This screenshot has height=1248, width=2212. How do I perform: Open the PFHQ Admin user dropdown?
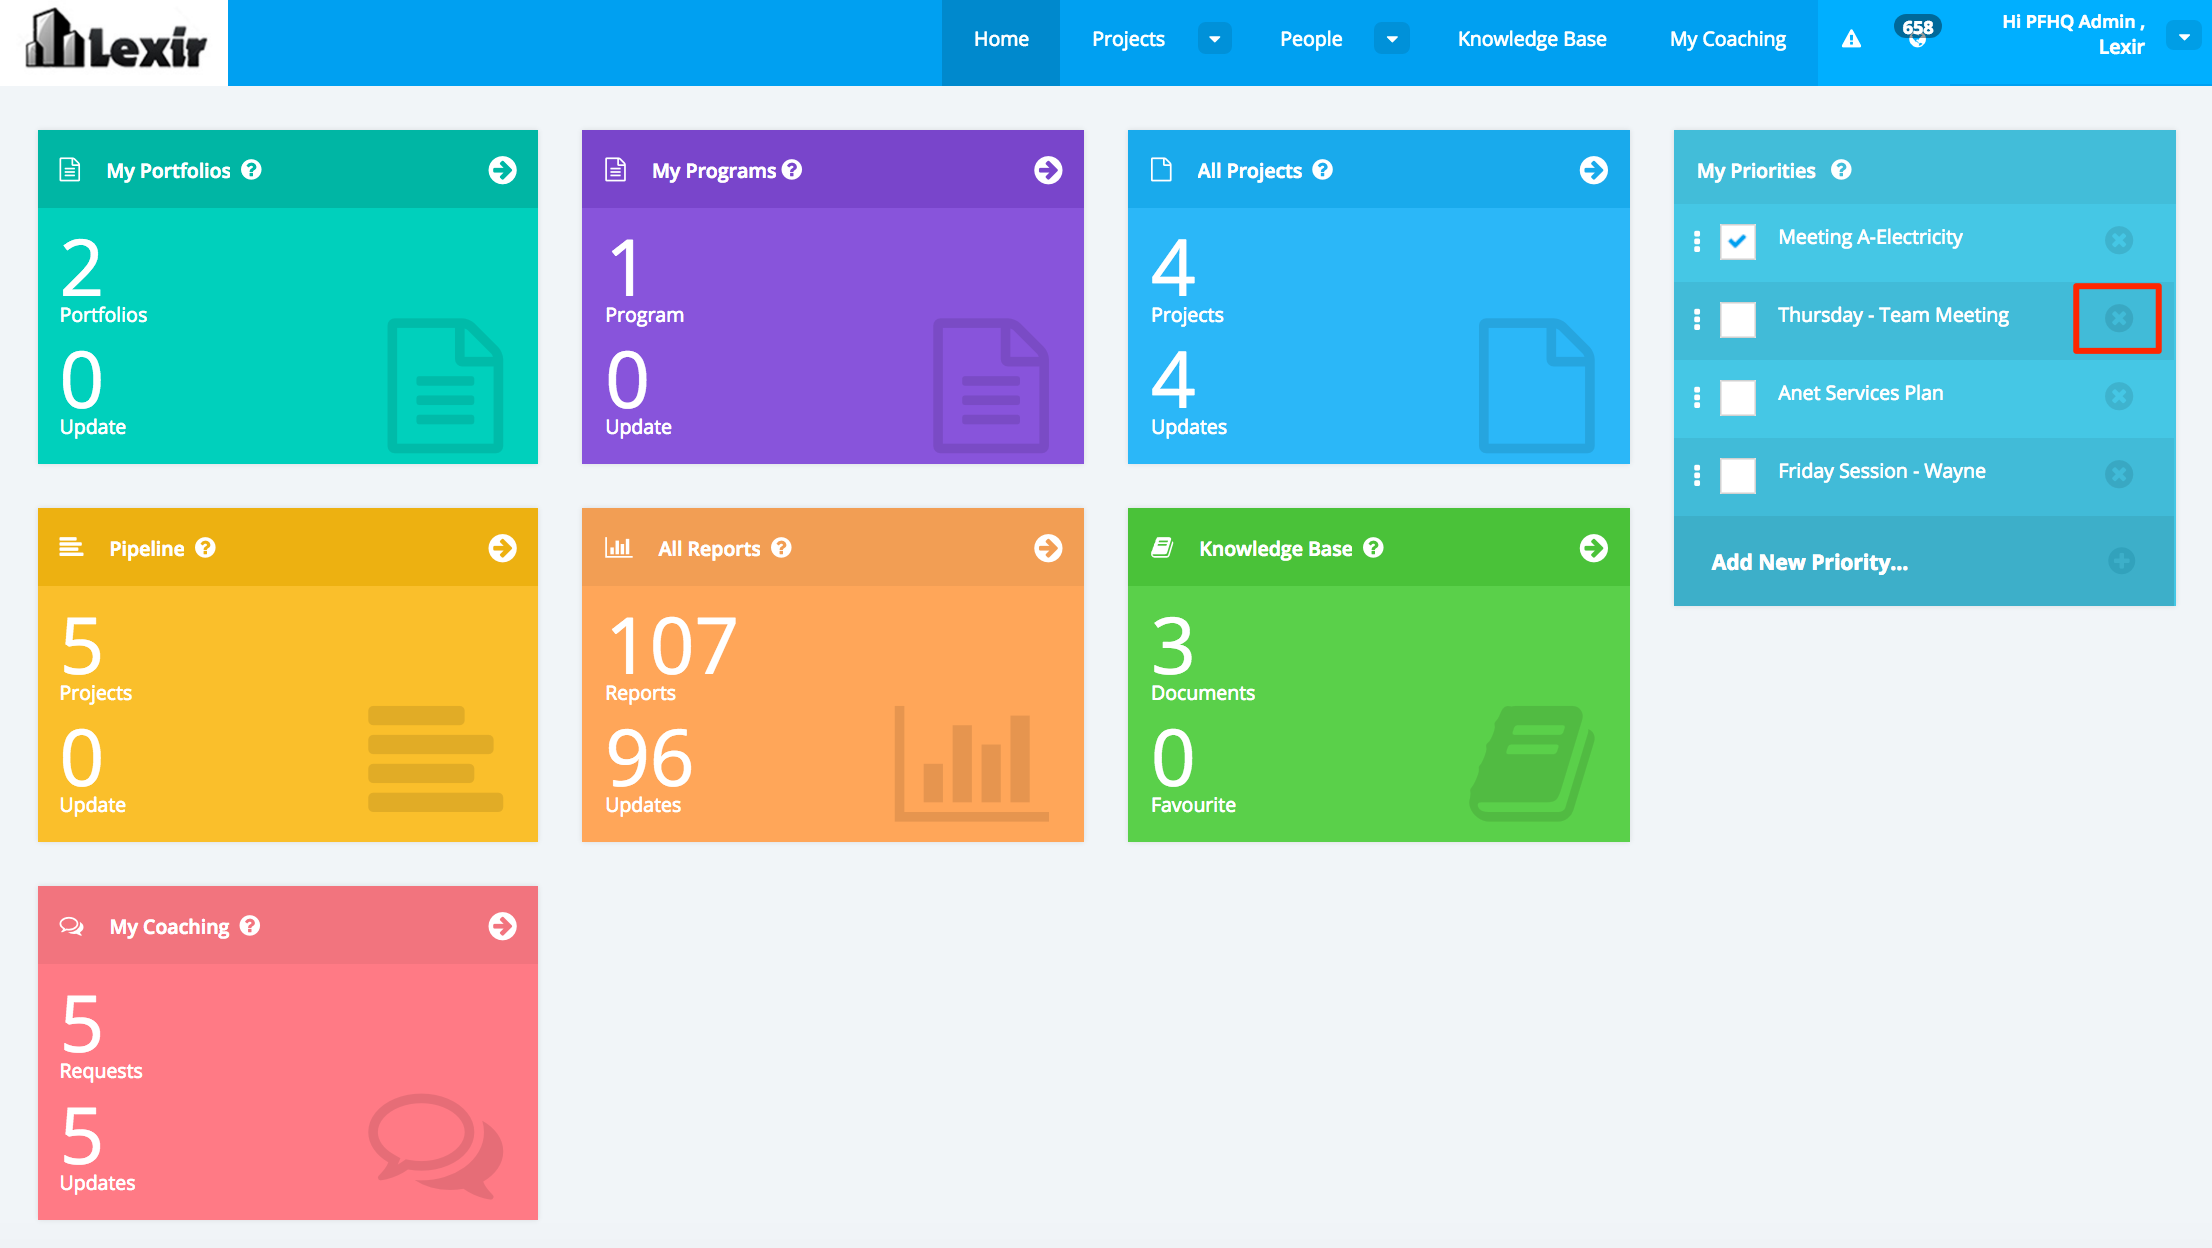(x=2183, y=37)
